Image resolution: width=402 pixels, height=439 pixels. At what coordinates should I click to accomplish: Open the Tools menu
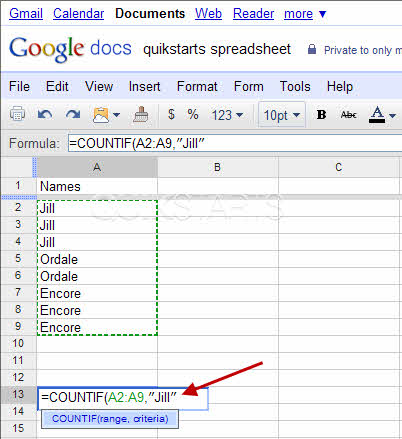(x=295, y=87)
